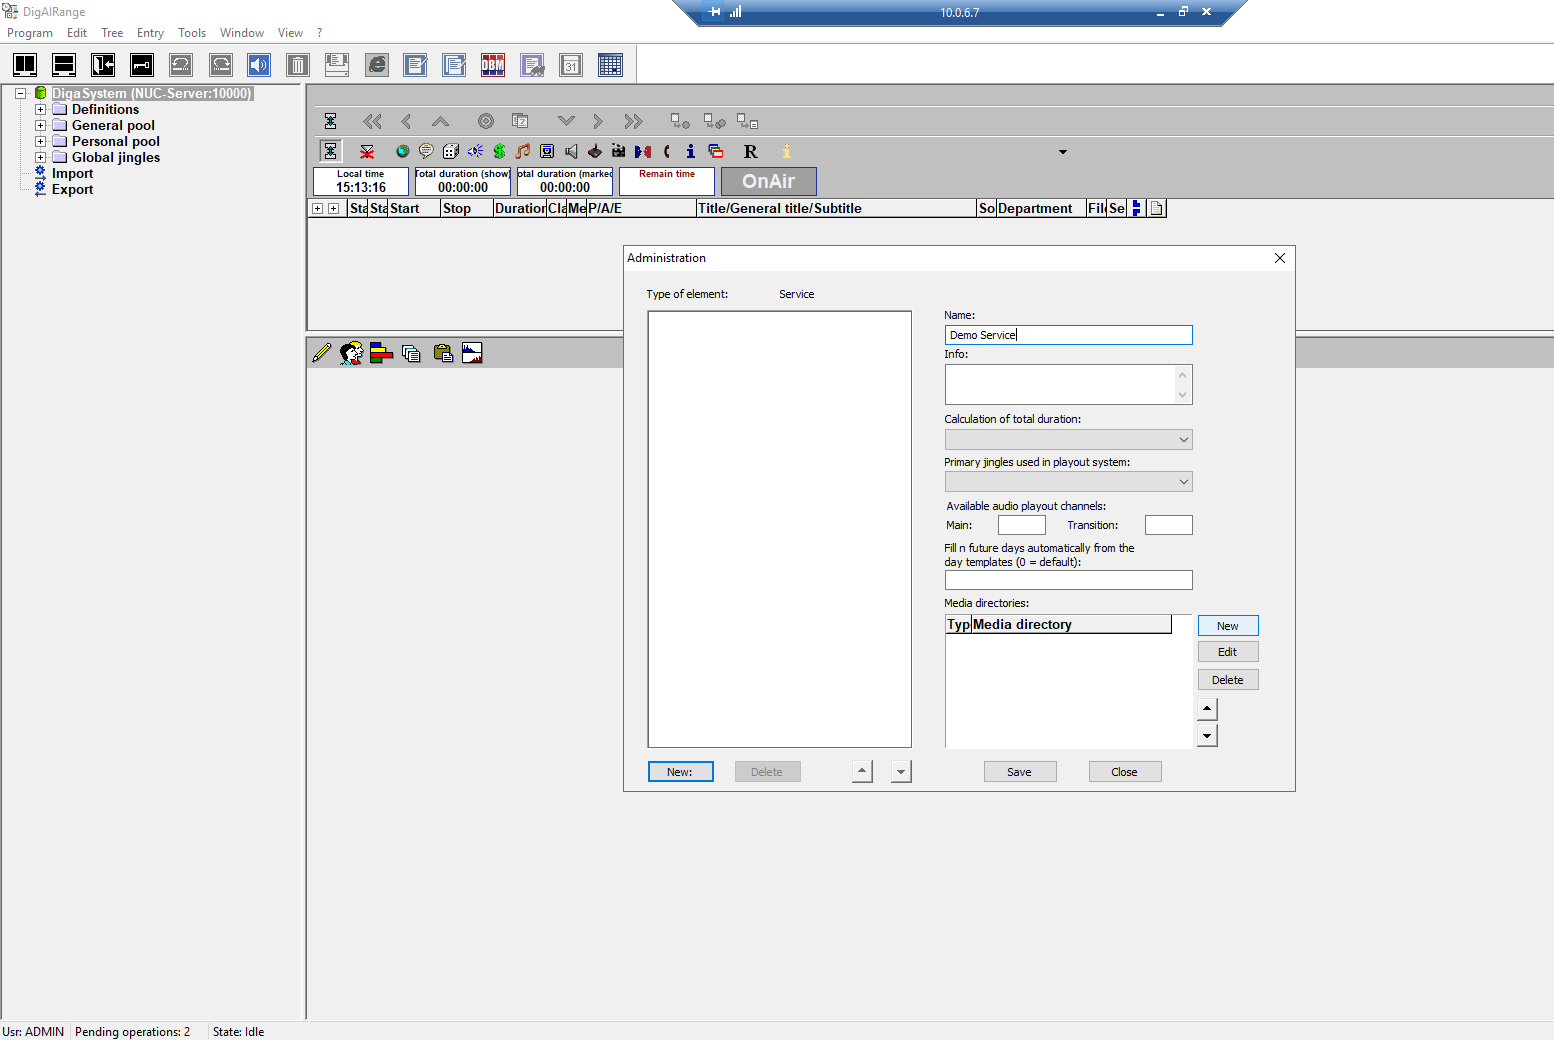Click the key icon in main toolbar

click(142, 66)
